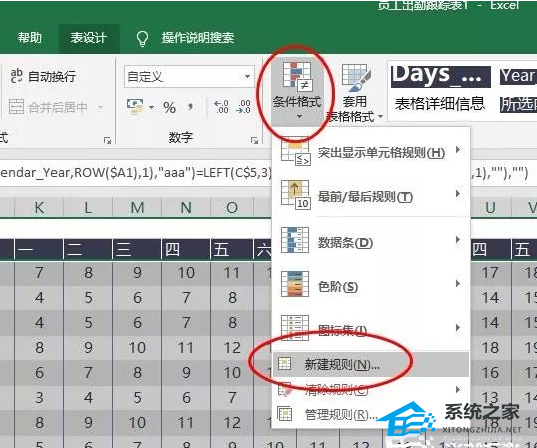
Task: Select column N header
Action: click(x=186, y=208)
